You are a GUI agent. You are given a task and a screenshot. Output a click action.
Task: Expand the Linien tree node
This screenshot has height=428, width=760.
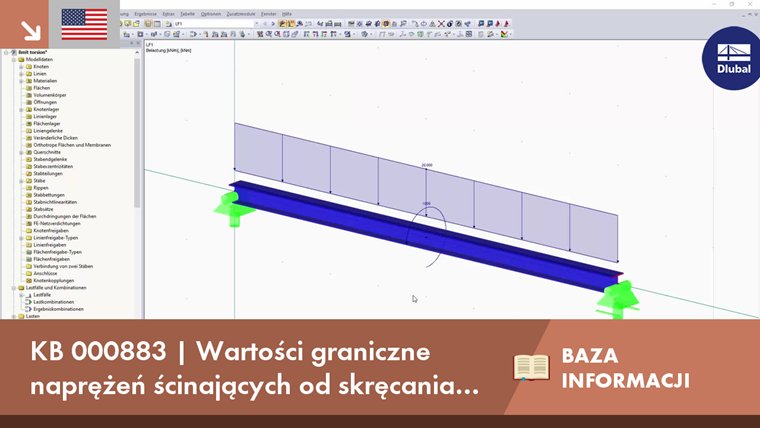click(21, 74)
